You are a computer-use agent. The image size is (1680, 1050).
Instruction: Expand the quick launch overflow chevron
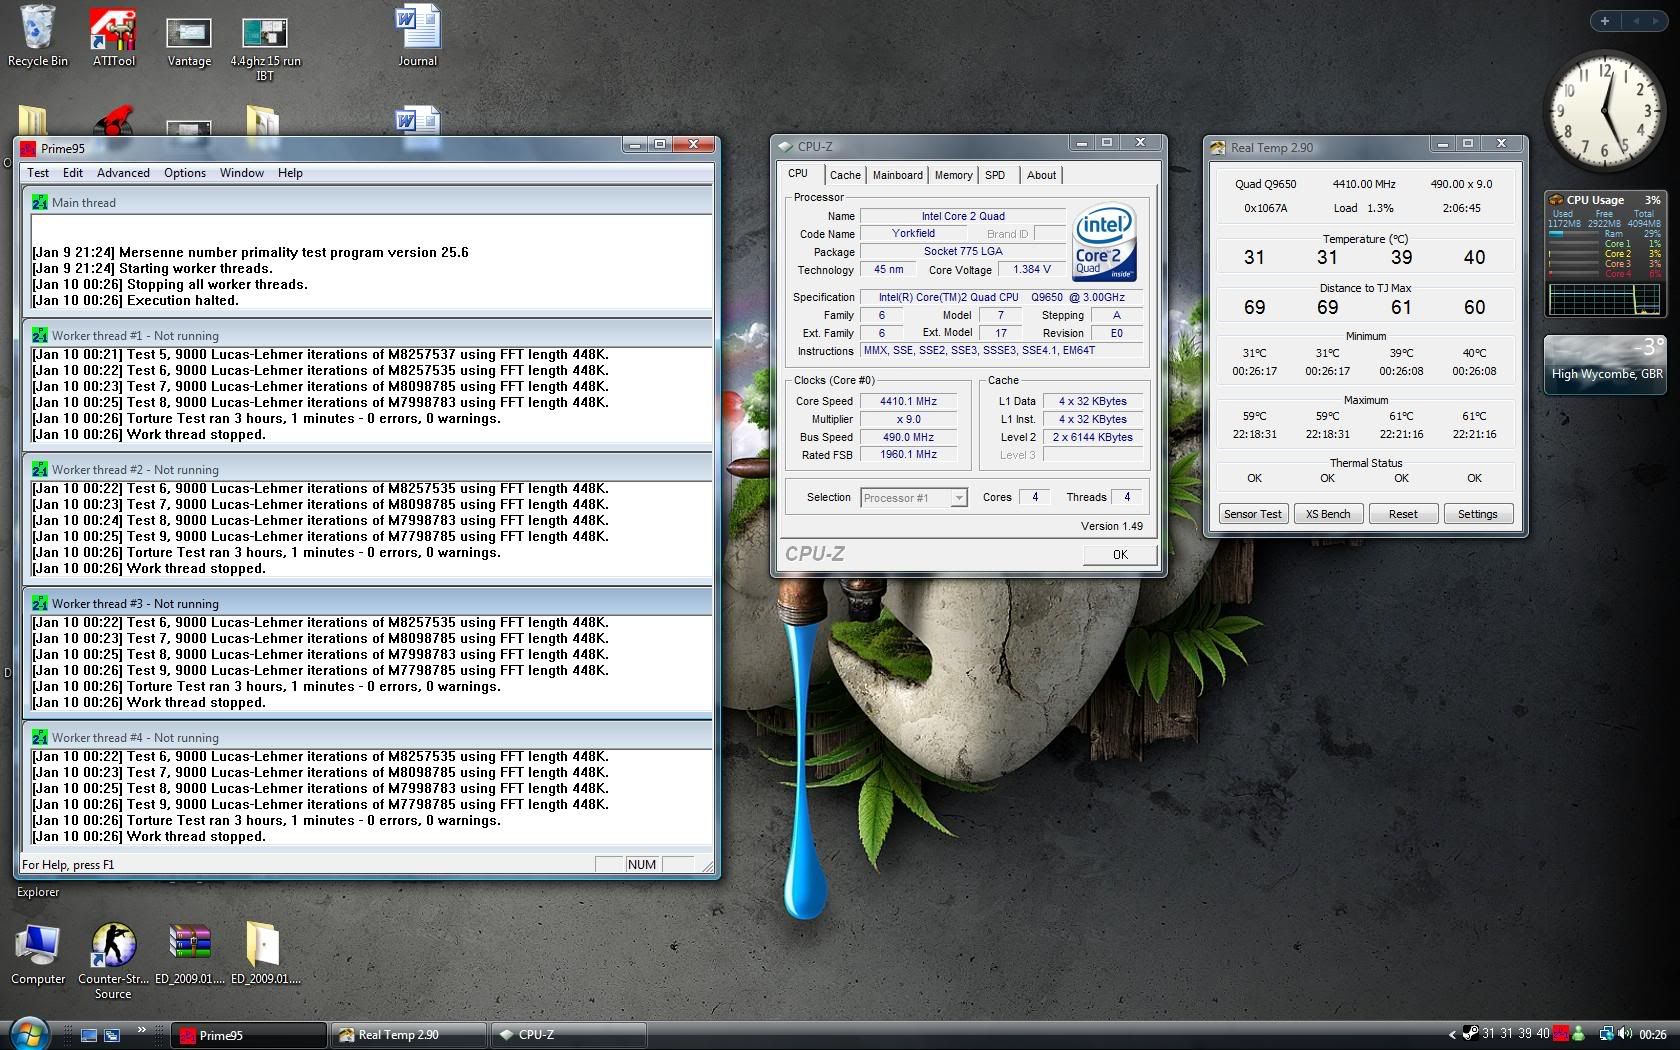tap(141, 1029)
